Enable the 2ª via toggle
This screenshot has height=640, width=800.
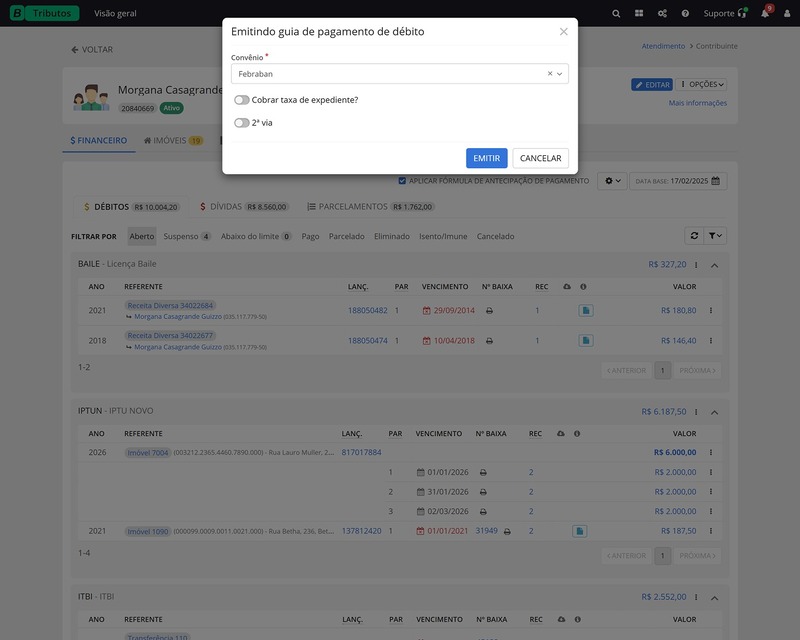(242, 123)
